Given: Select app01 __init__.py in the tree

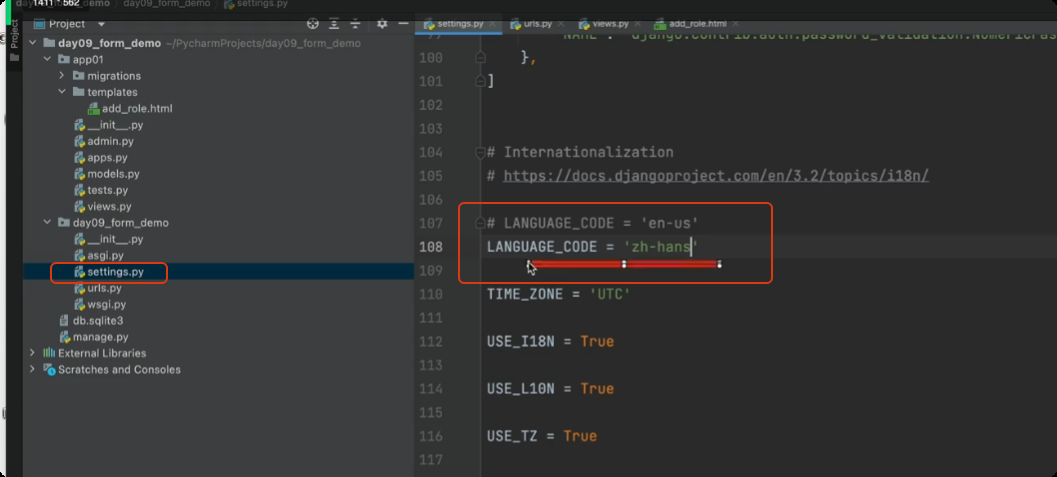Looking at the screenshot, I should 109,125.
